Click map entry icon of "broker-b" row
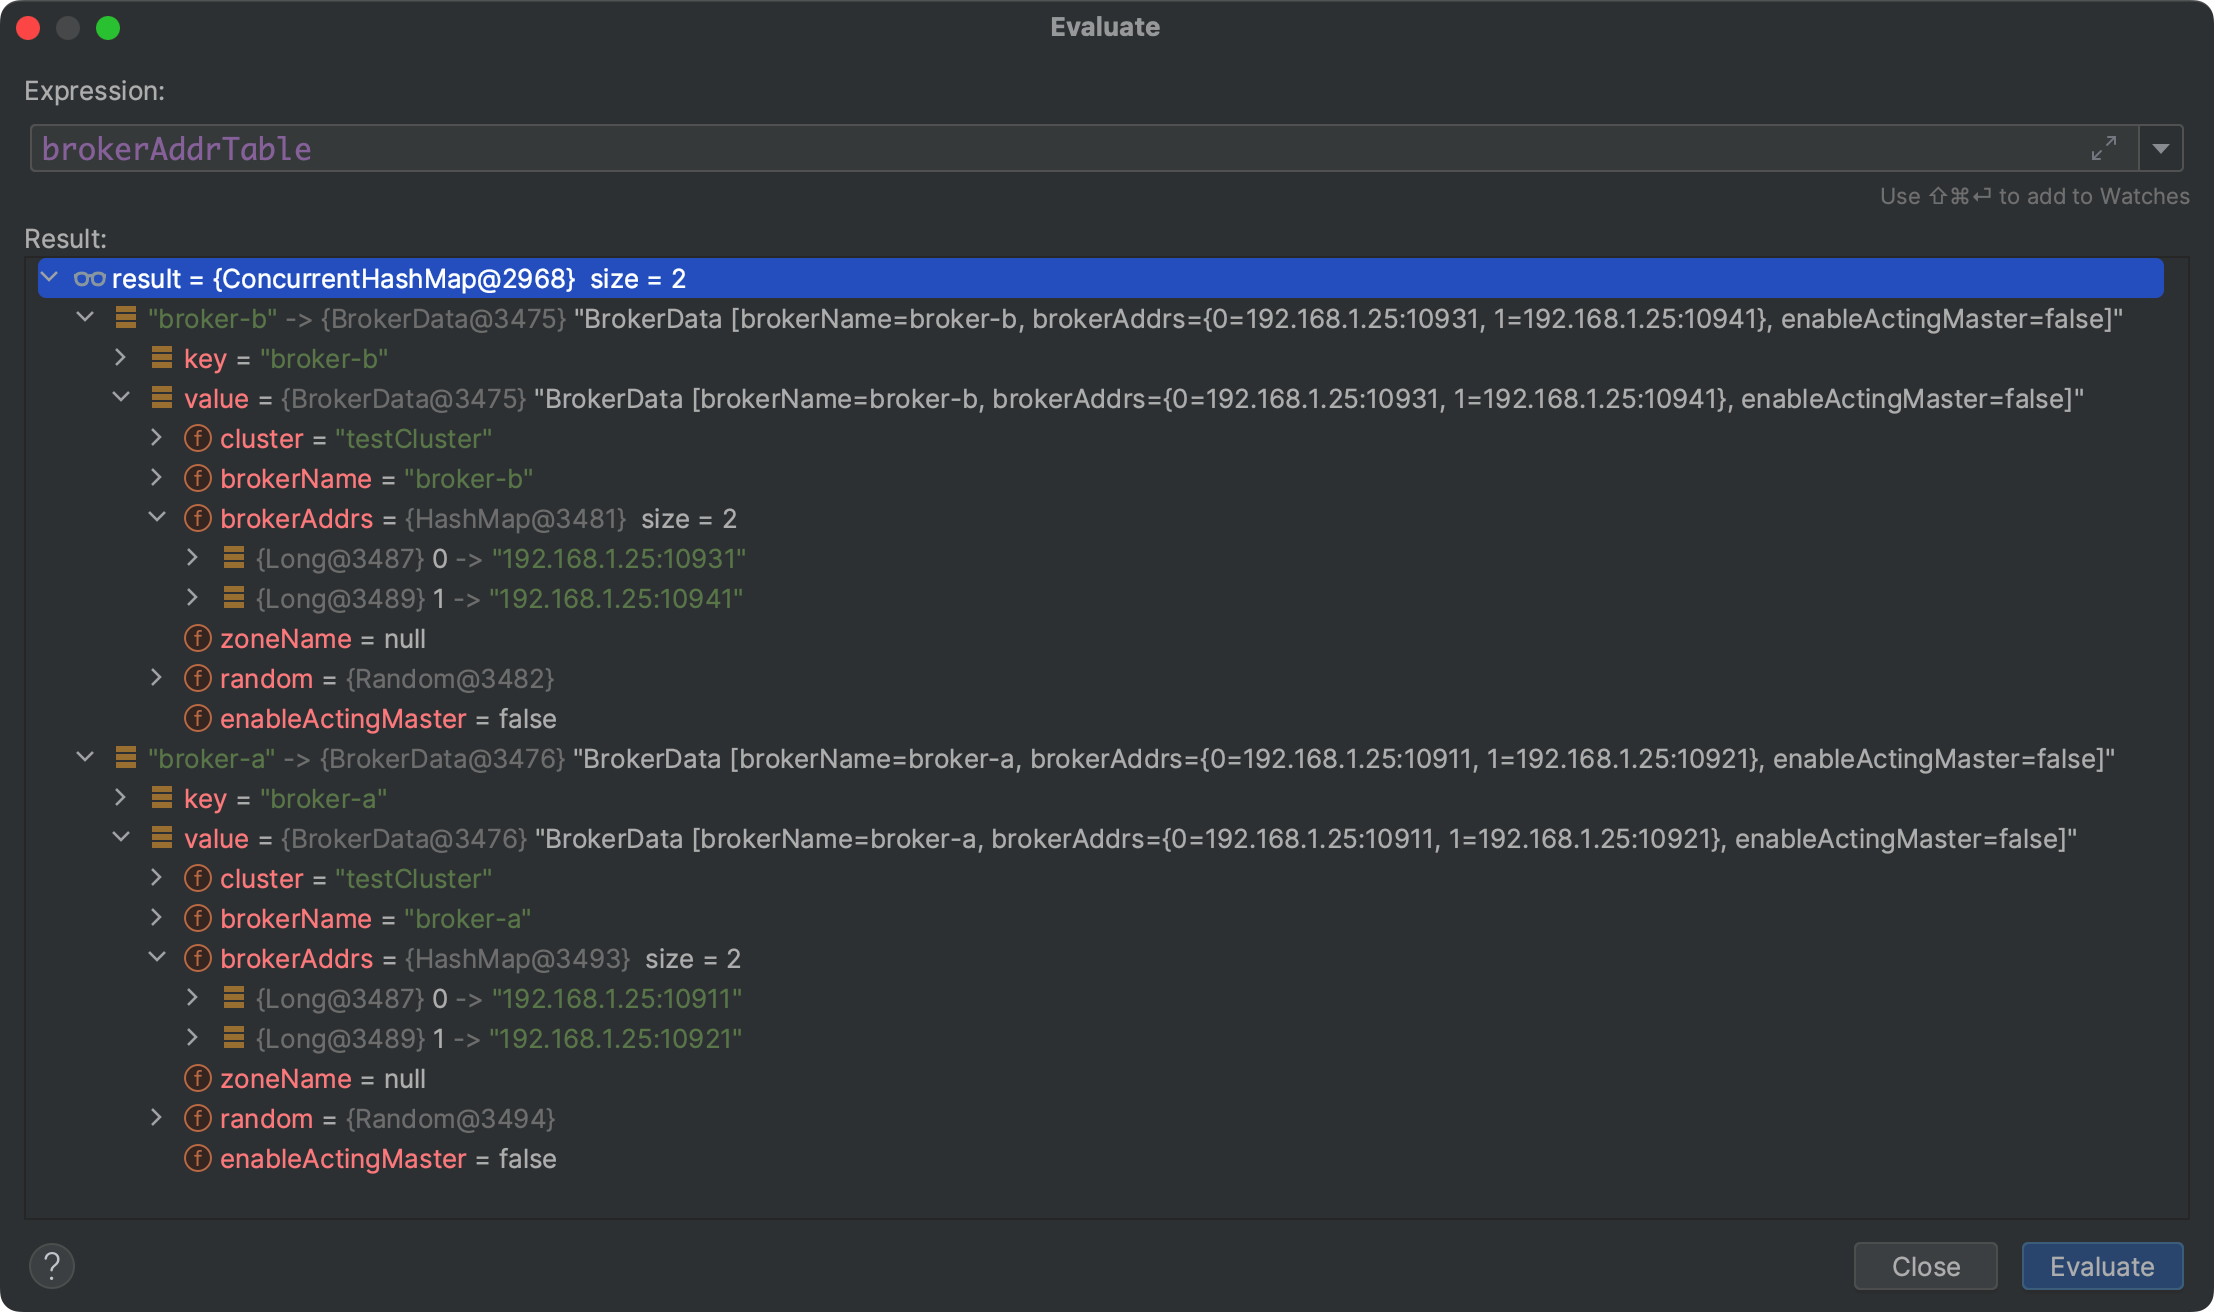The height and width of the screenshot is (1312, 2214). [x=126, y=318]
